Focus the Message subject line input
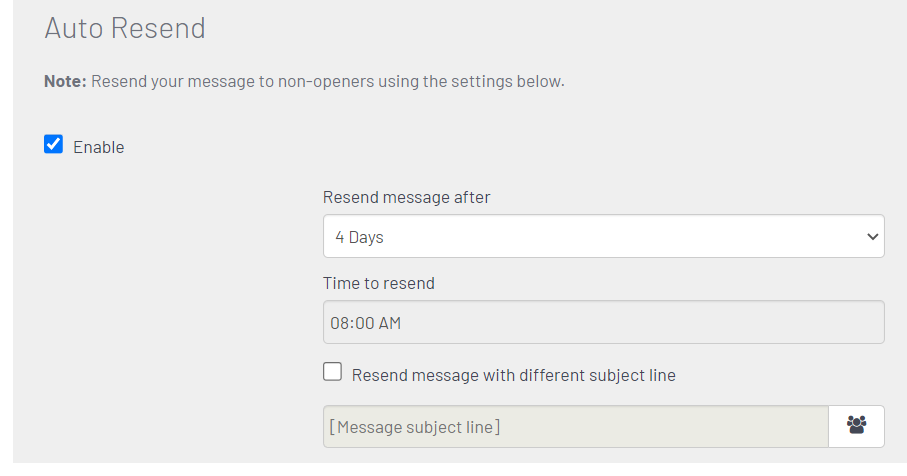 click(575, 427)
